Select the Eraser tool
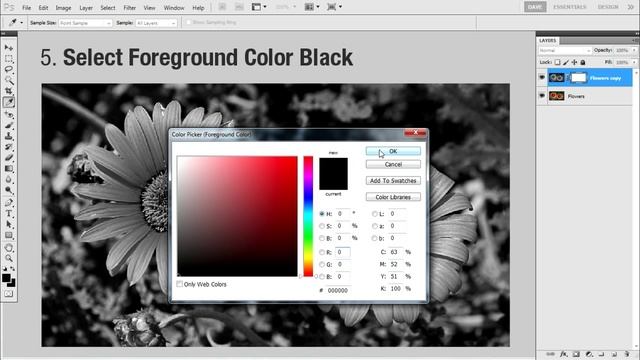Screen dimensions: 640x360 [x=9, y=158]
